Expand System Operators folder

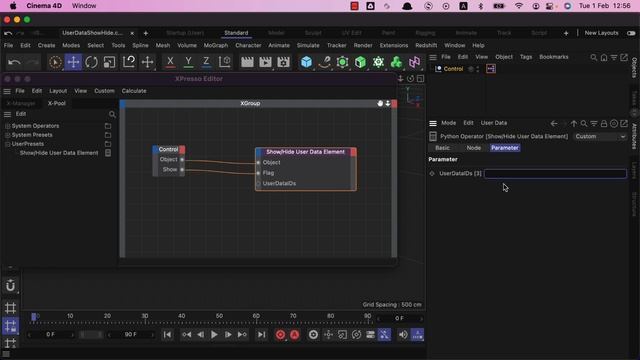pos(7,126)
